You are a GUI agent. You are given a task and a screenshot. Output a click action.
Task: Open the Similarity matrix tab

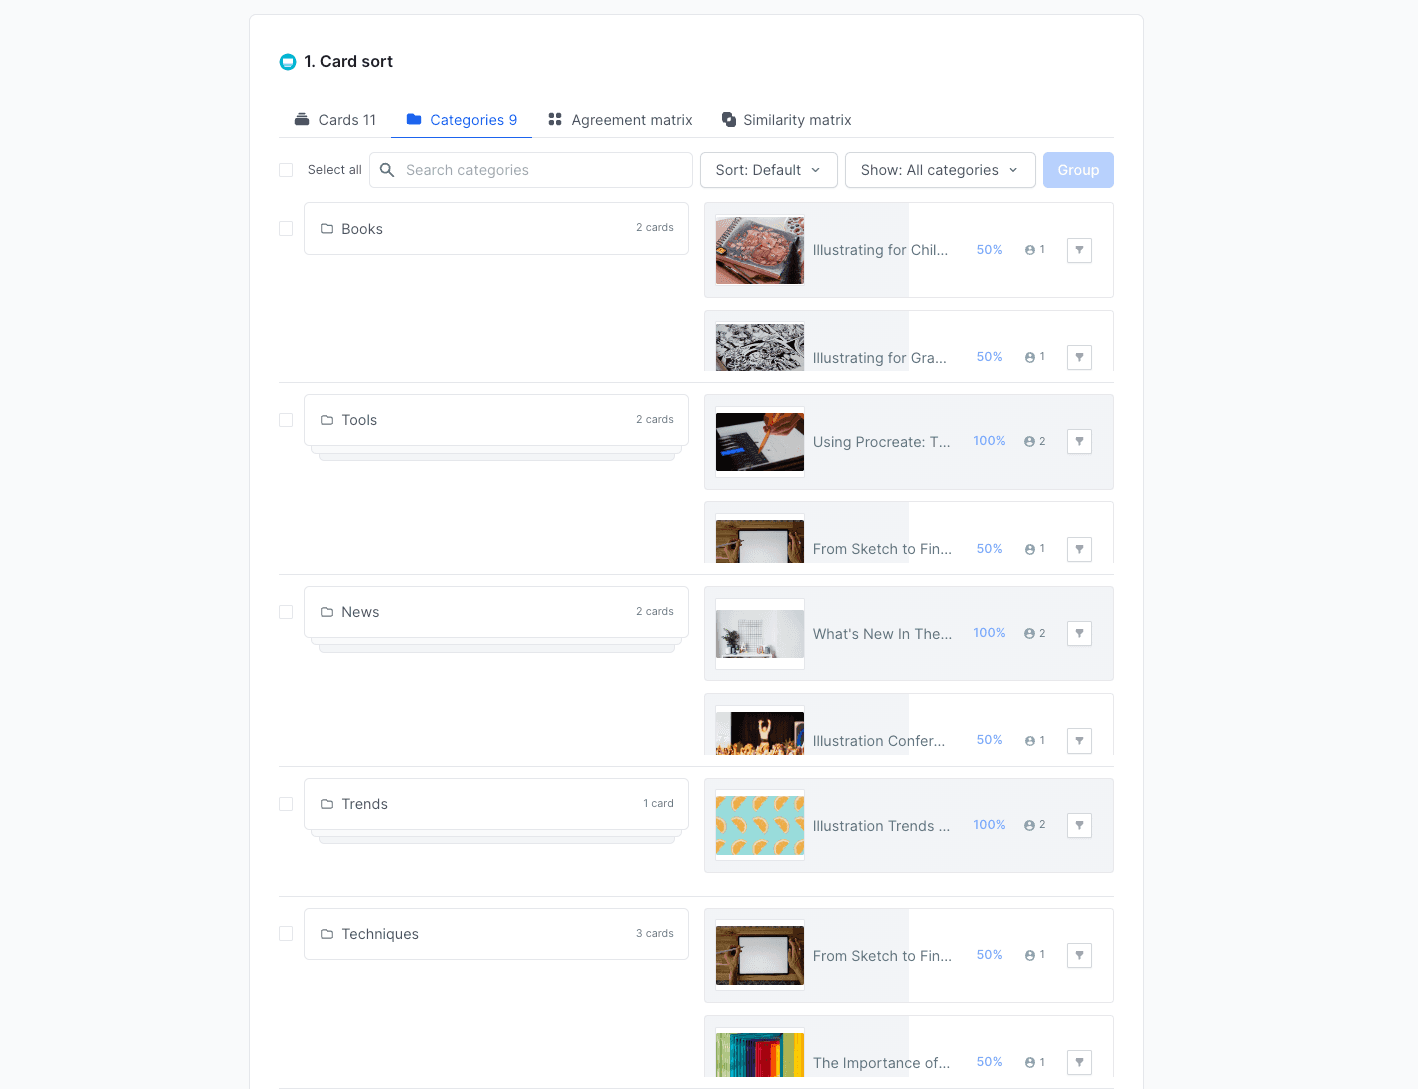(786, 120)
